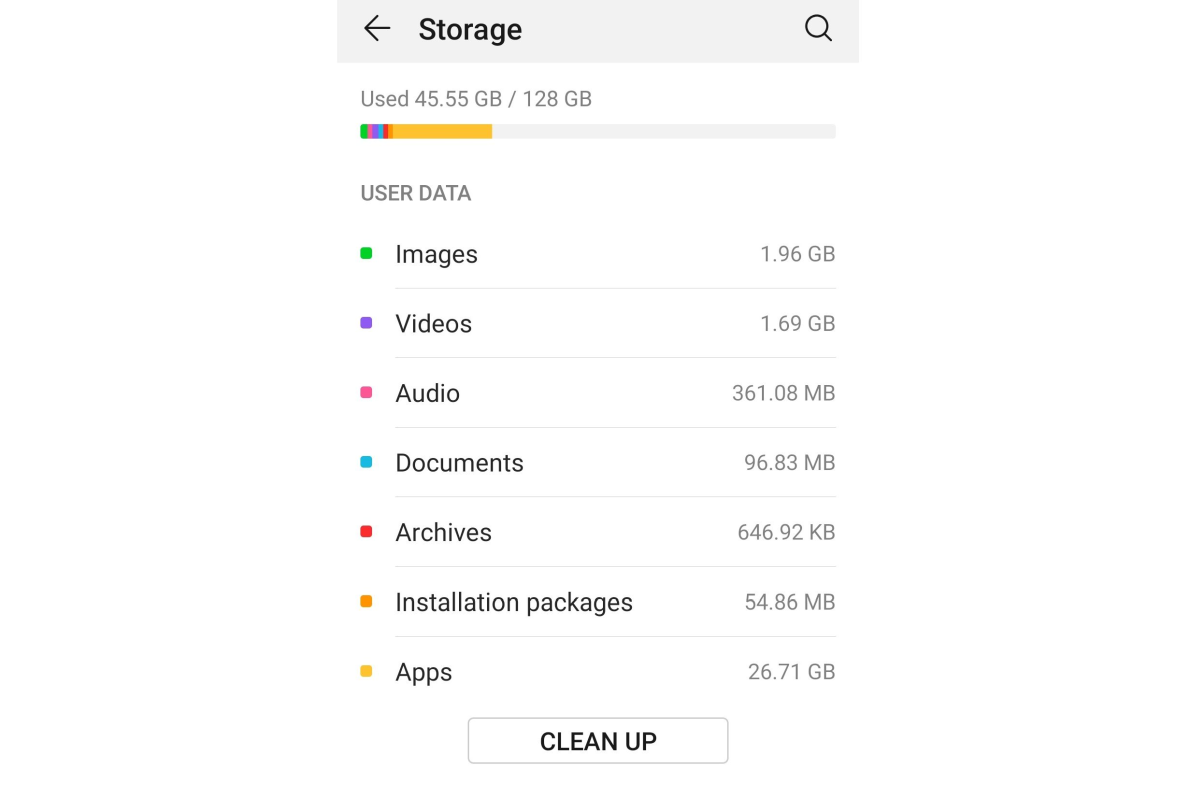Image resolution: width=1200 pixels, height=800 pixels.
Task: Click the red Archives color dot
Action: (x=366, y=532)
